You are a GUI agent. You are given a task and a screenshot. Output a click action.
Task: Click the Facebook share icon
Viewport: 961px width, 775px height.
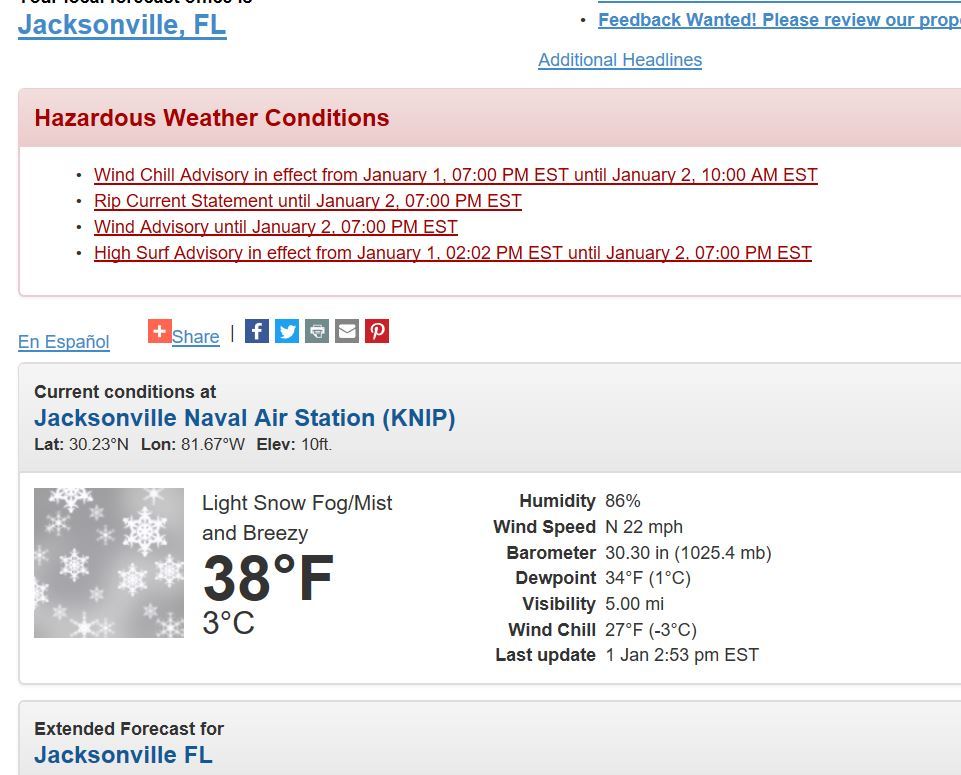pyautogui.click(x=257, y=331)
